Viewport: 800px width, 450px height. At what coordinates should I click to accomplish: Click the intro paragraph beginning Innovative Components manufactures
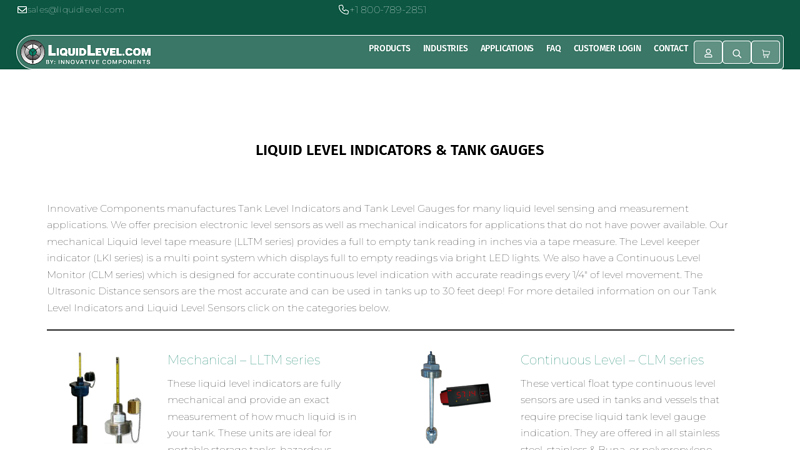click(x=389, y=258)
